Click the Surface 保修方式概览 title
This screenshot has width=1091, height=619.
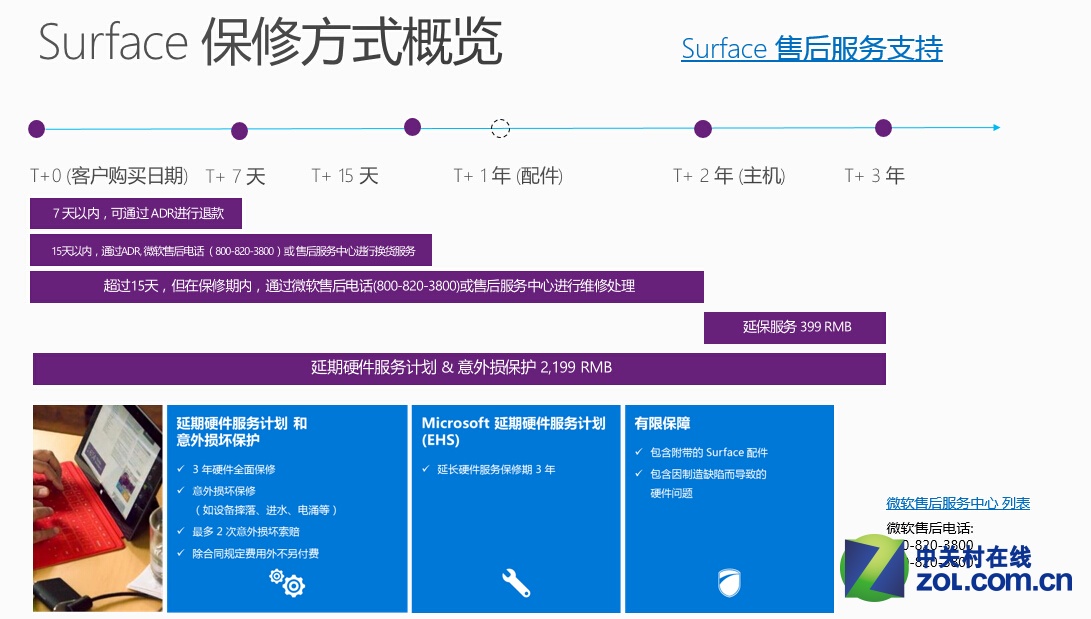point(270,43)
